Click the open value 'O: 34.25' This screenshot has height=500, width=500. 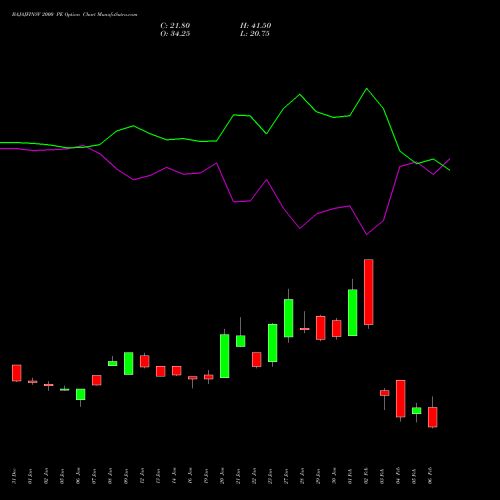coord(175,34)
